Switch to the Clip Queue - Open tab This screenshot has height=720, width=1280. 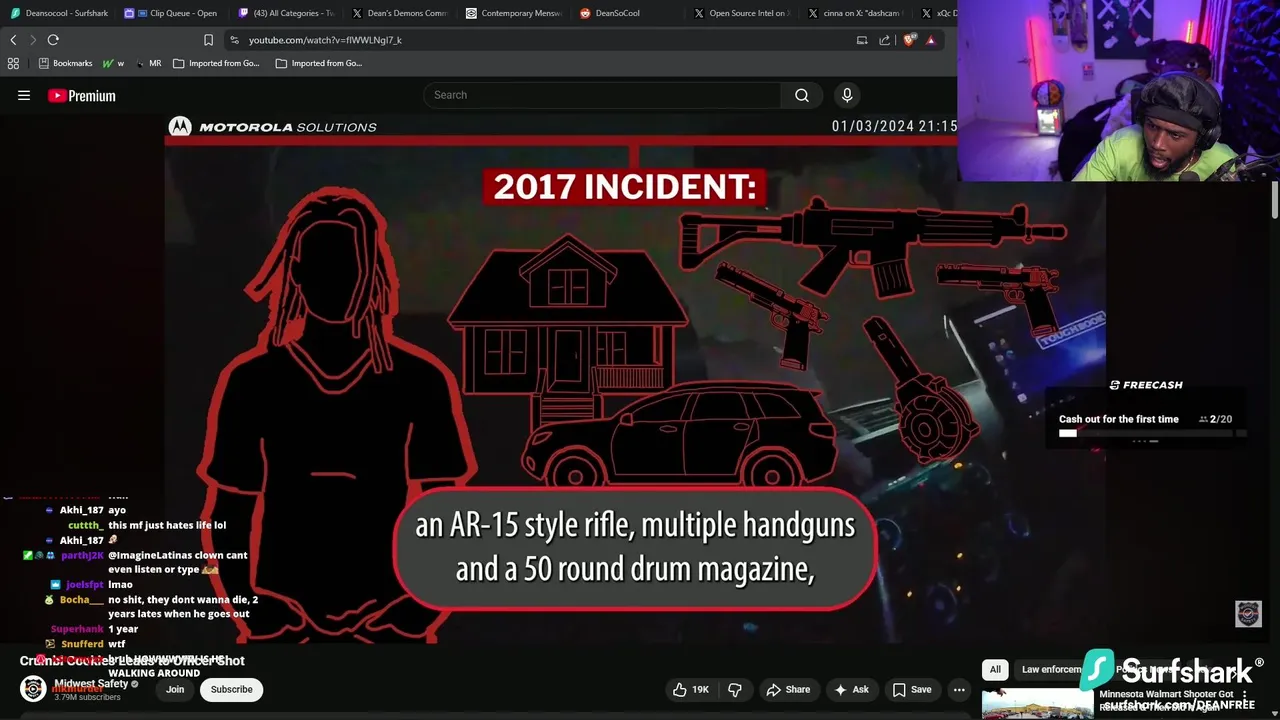point(171,13)
